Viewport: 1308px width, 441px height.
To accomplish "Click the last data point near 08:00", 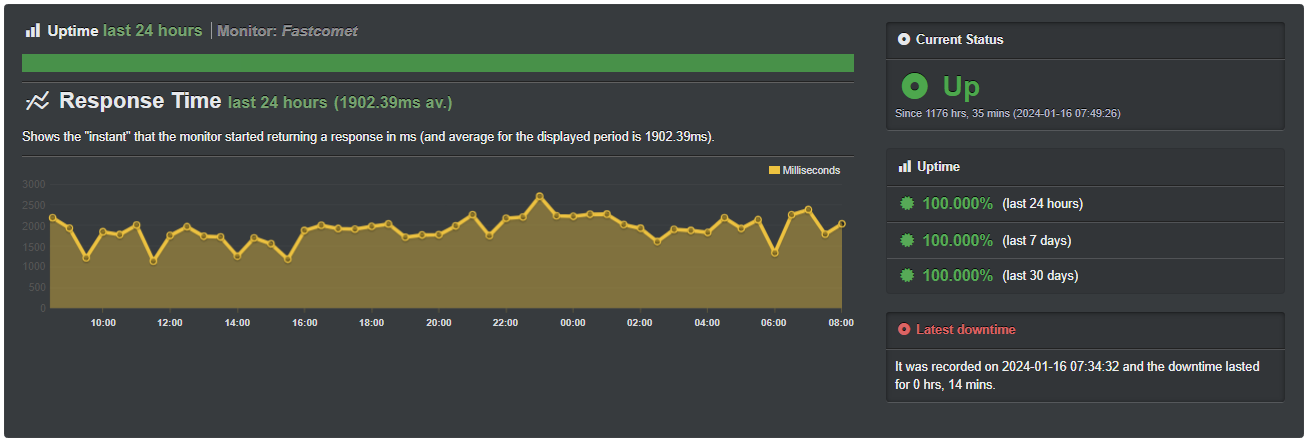I will [x=842, y=224].
